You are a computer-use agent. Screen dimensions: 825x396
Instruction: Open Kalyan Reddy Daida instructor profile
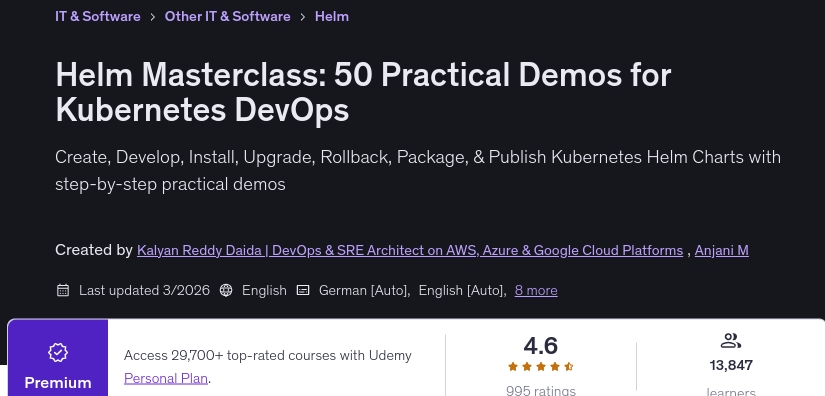[410, 250]
